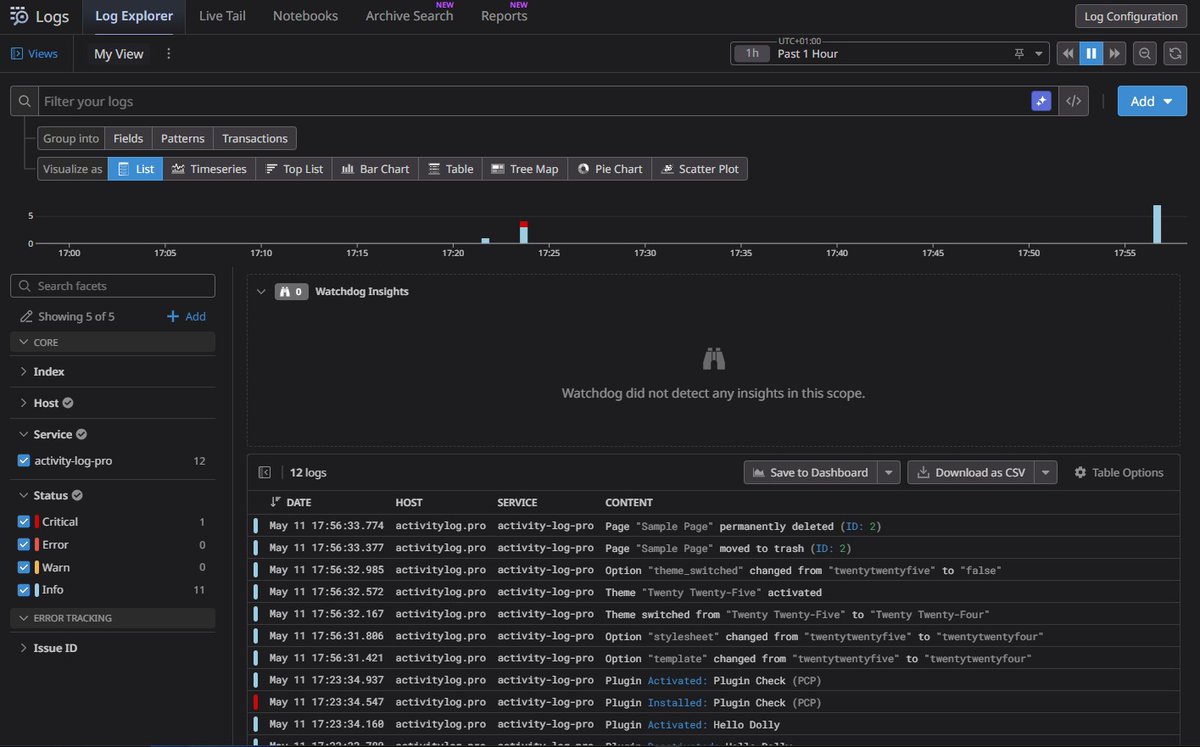1200x747 pixels.
Task: Pin the time range selector
Action: point(1019,54)
